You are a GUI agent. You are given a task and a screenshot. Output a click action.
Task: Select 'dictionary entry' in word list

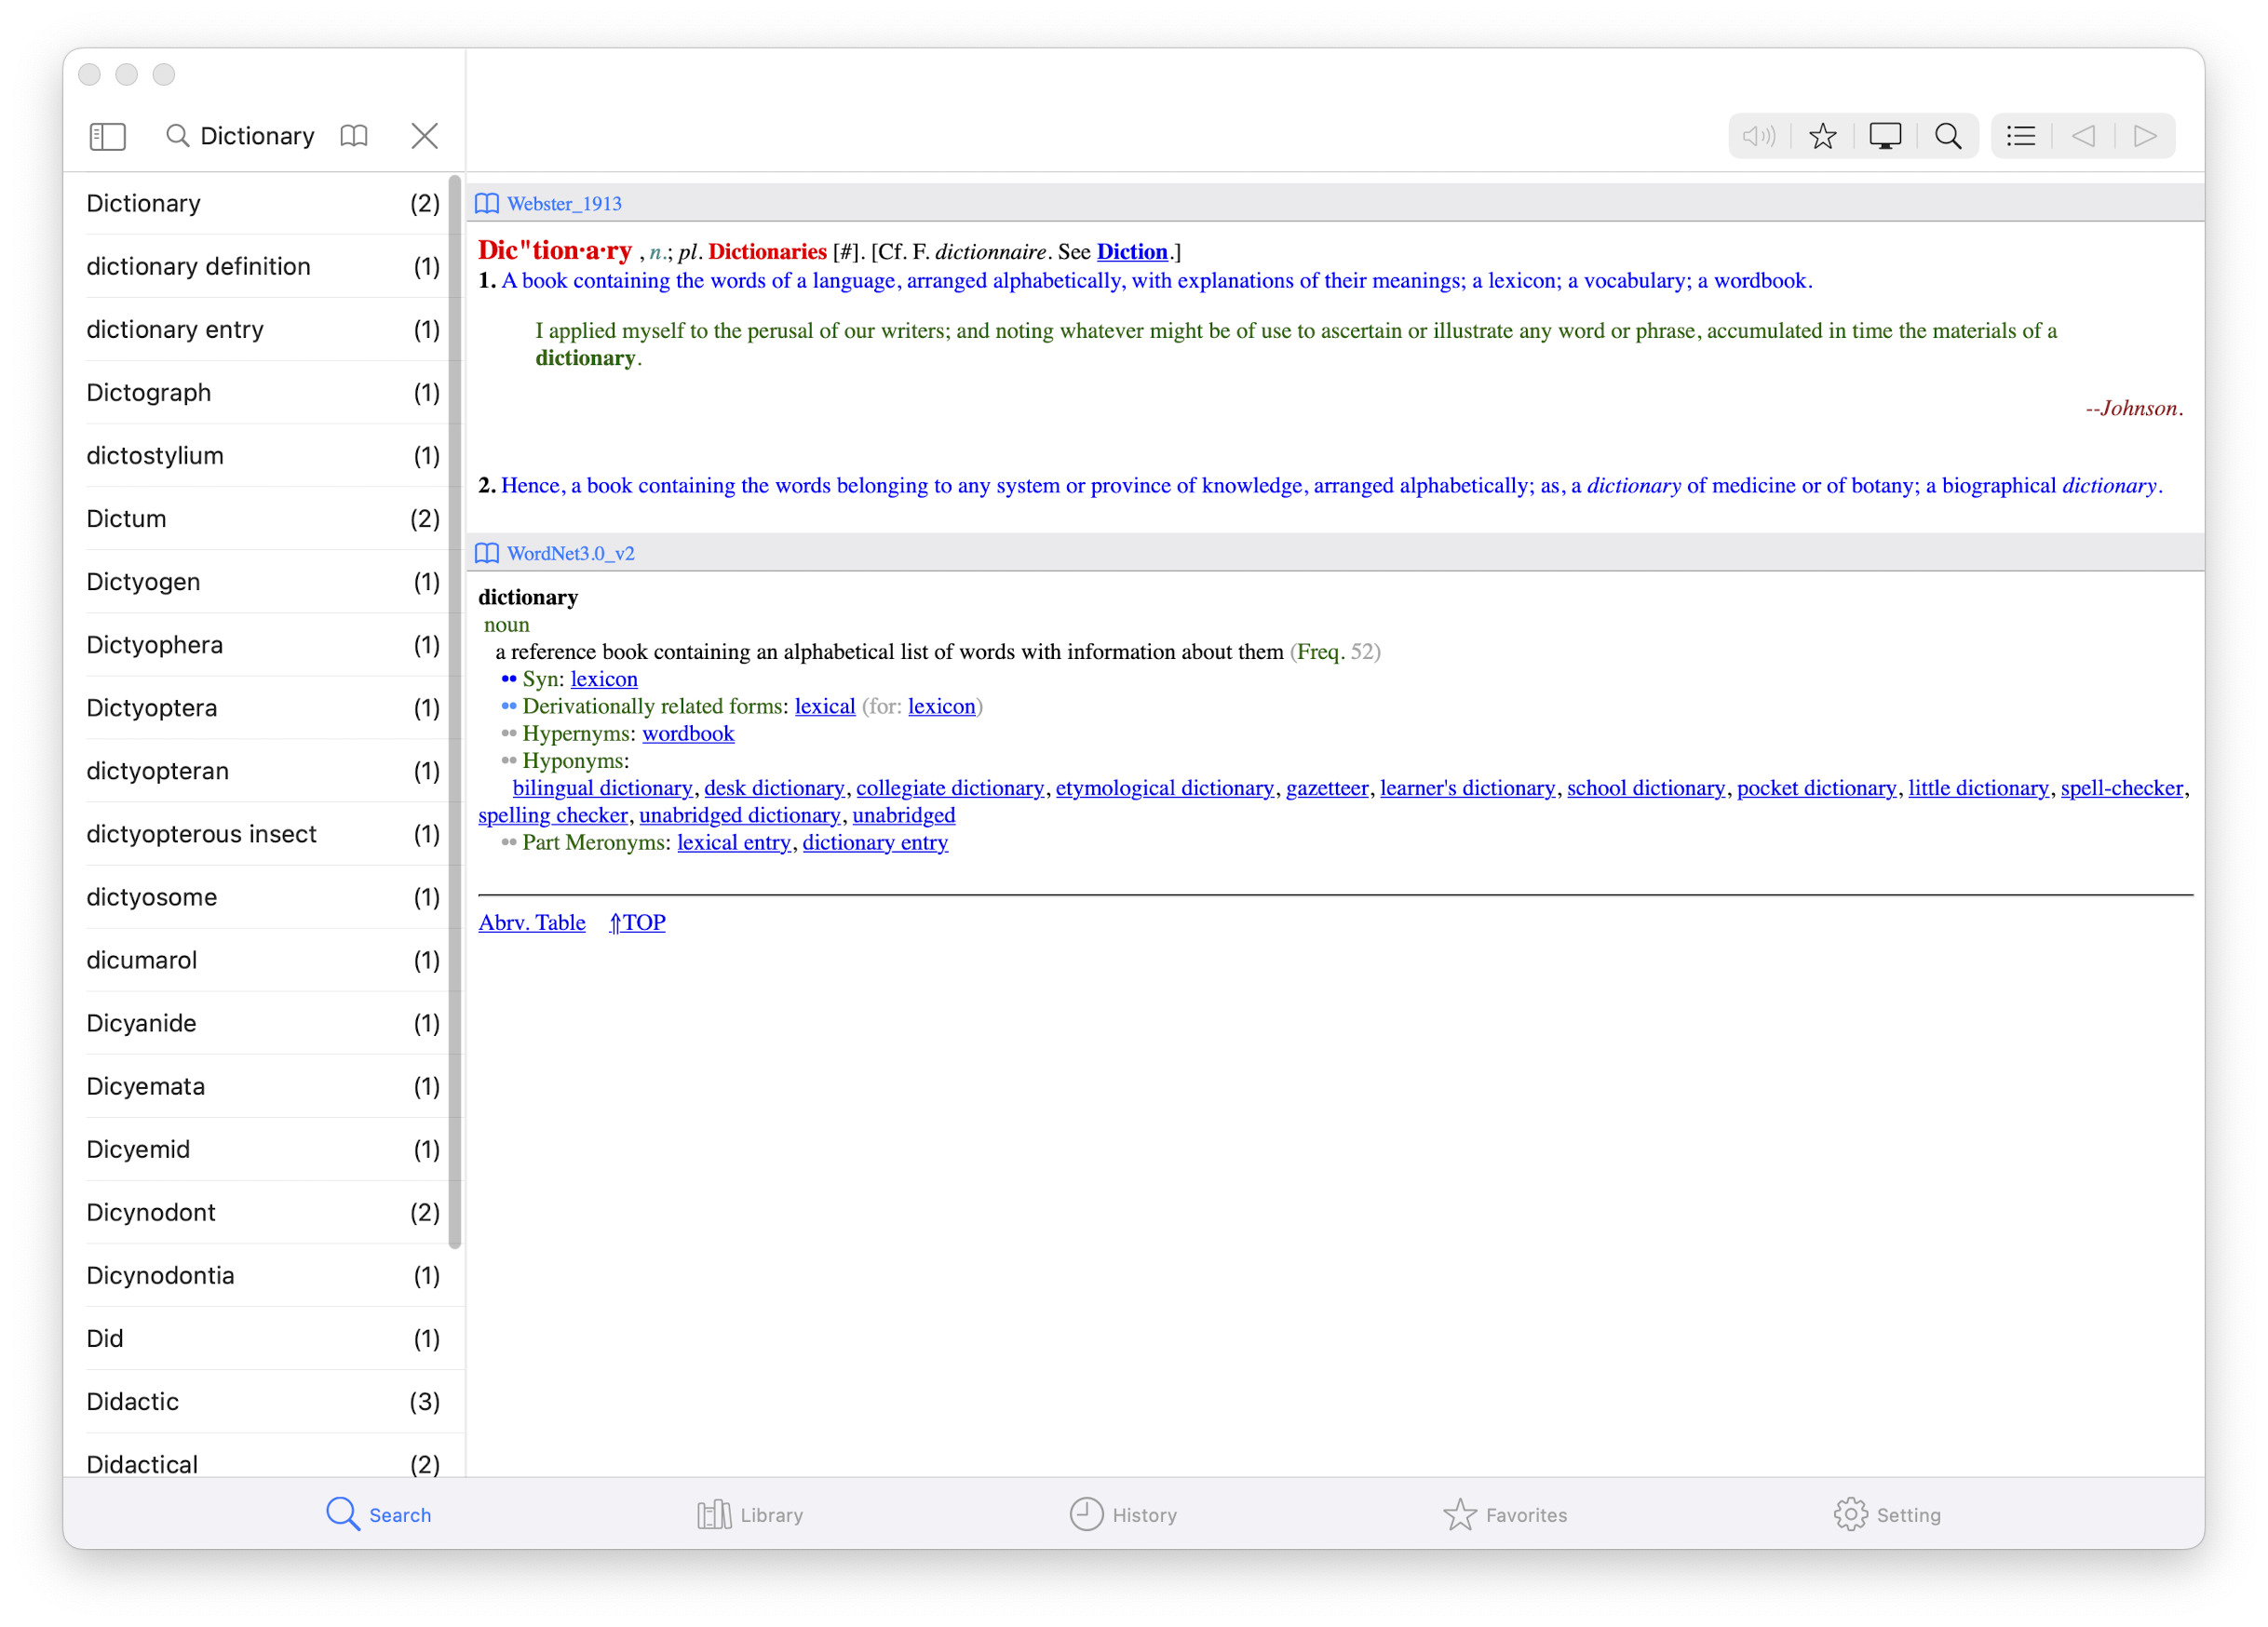(175, 329)
